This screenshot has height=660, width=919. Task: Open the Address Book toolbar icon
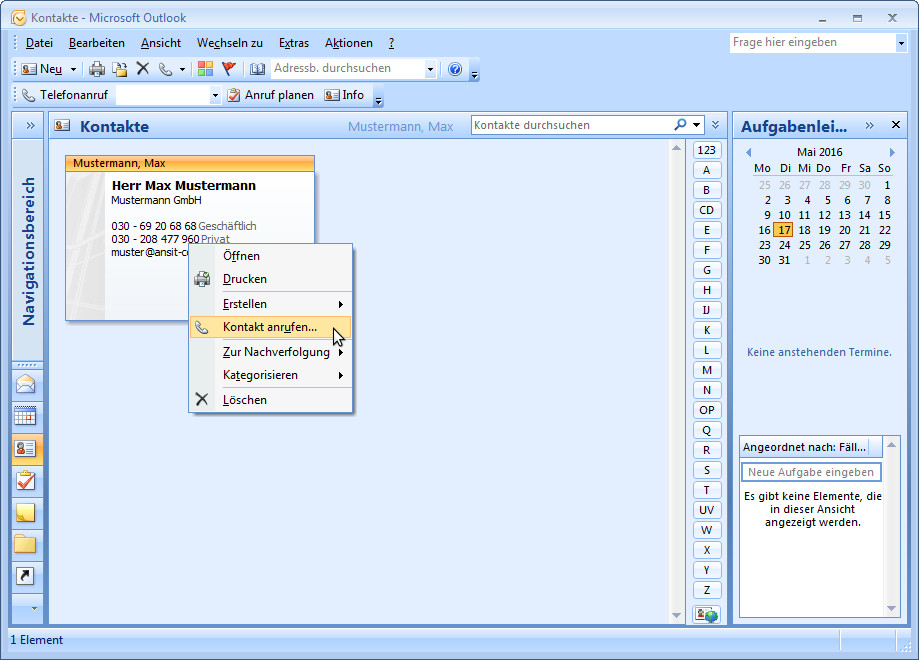tap(256, 68)
